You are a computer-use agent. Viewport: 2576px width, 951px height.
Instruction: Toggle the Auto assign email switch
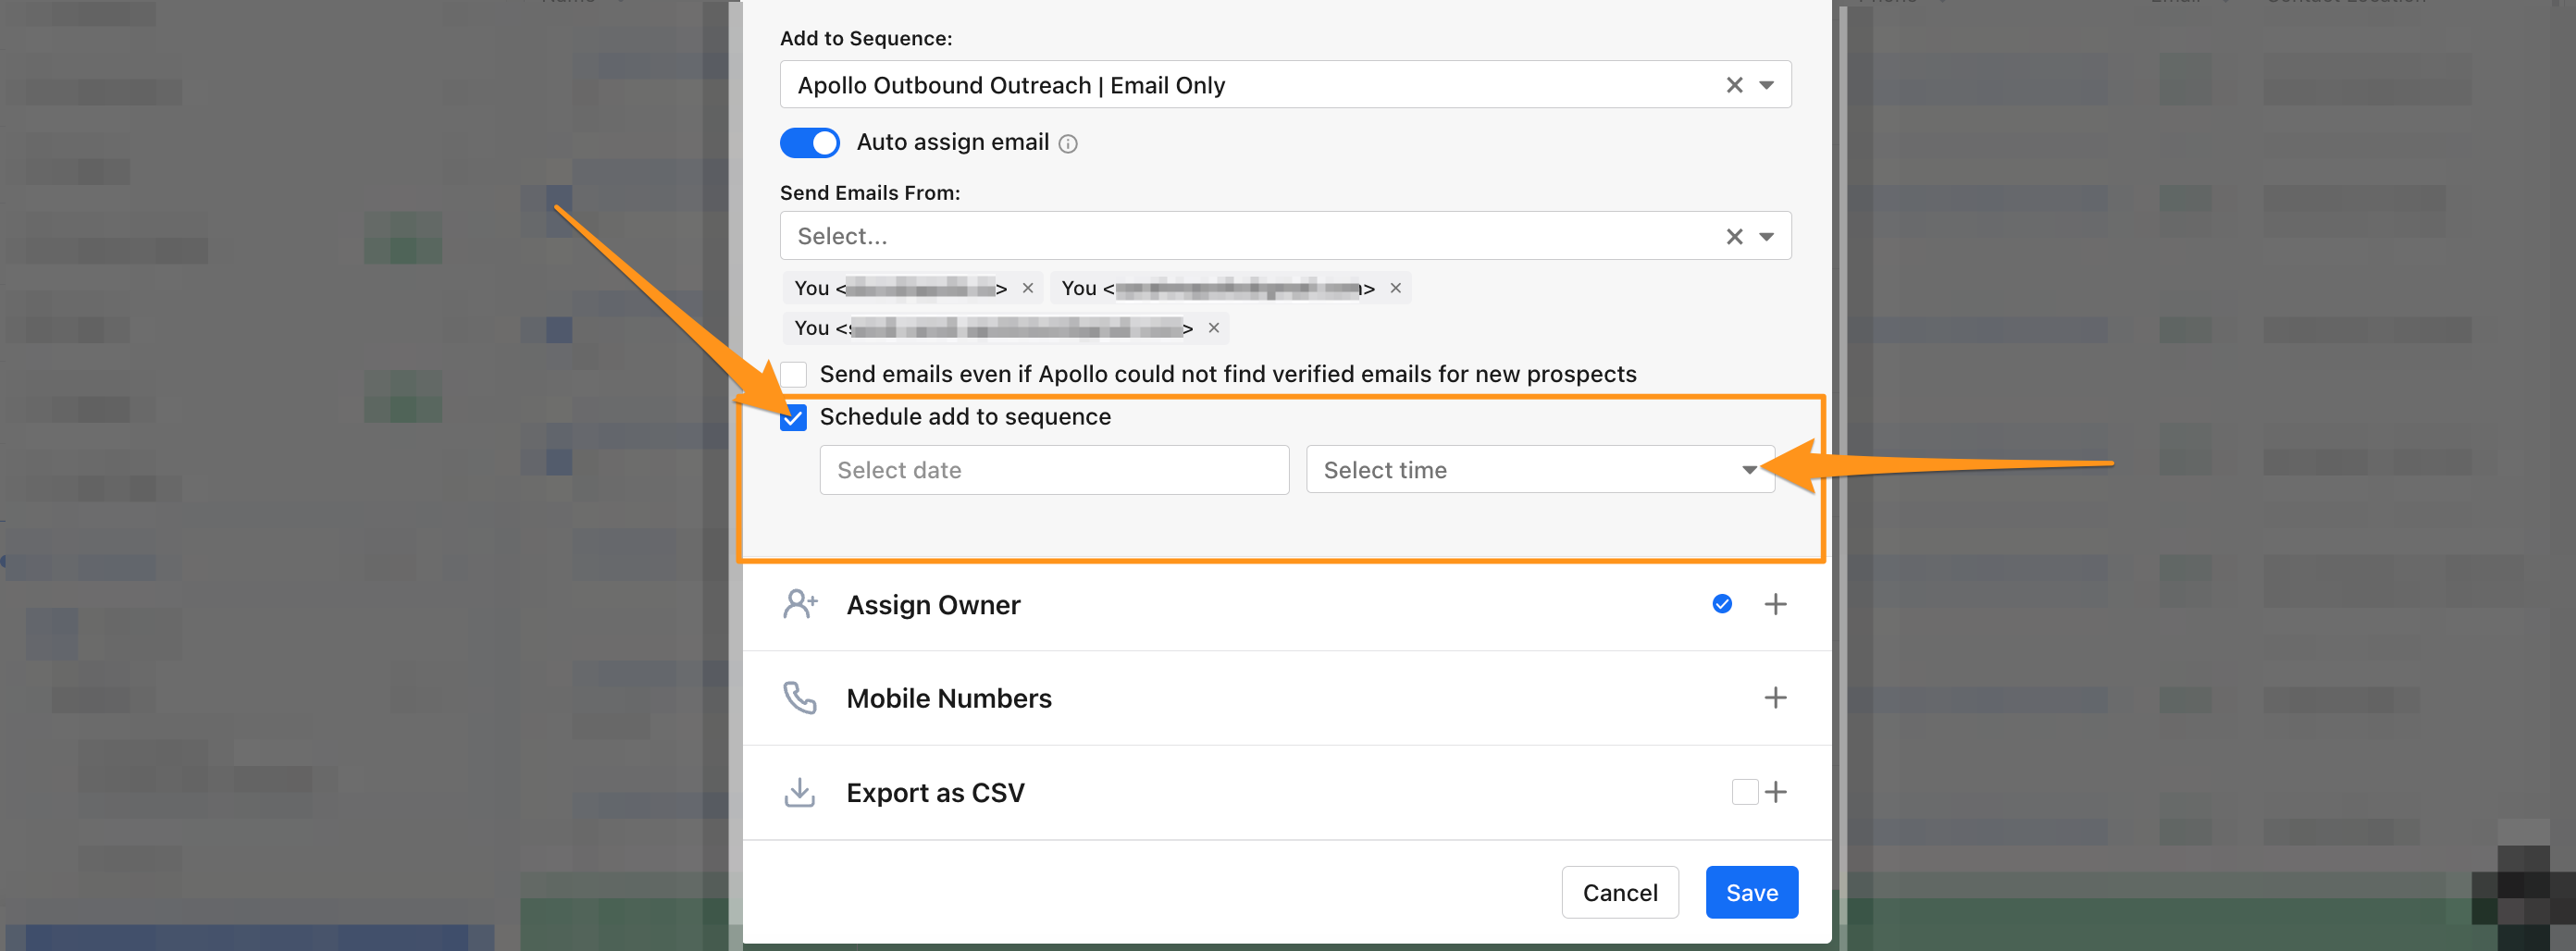click(x=809, y=143)
